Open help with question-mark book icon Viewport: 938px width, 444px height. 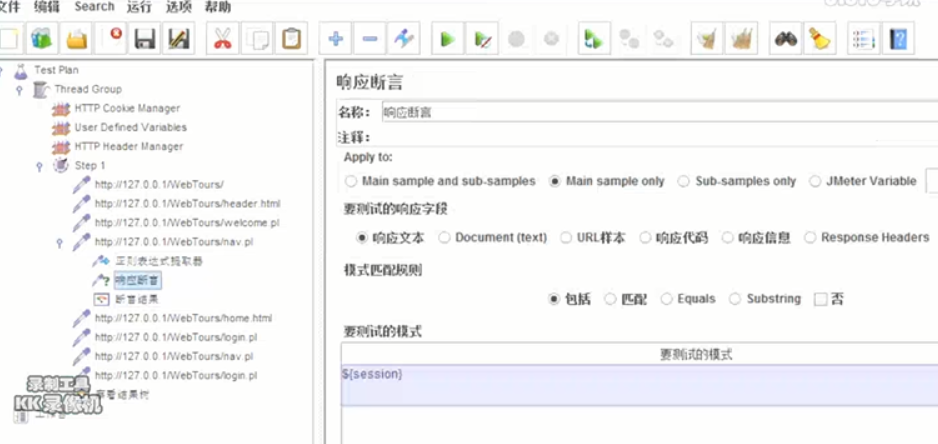(898, 39)
